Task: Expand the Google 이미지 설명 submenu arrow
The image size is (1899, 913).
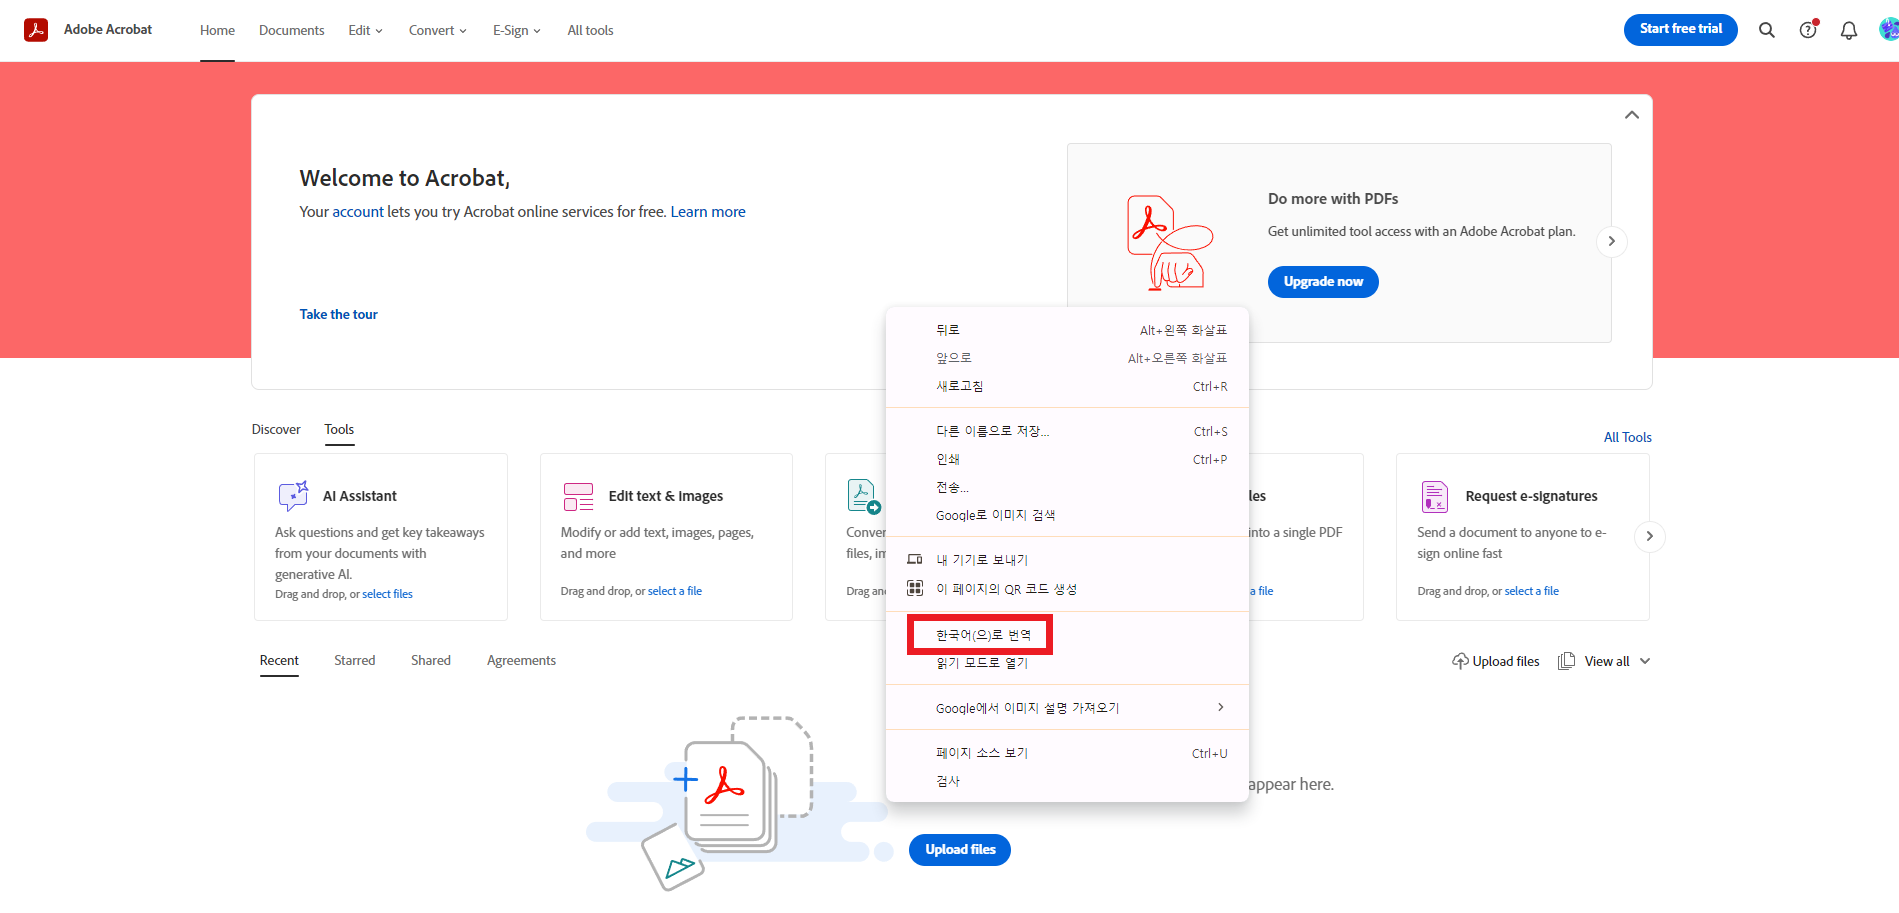Action: (x=1220, y=707)
